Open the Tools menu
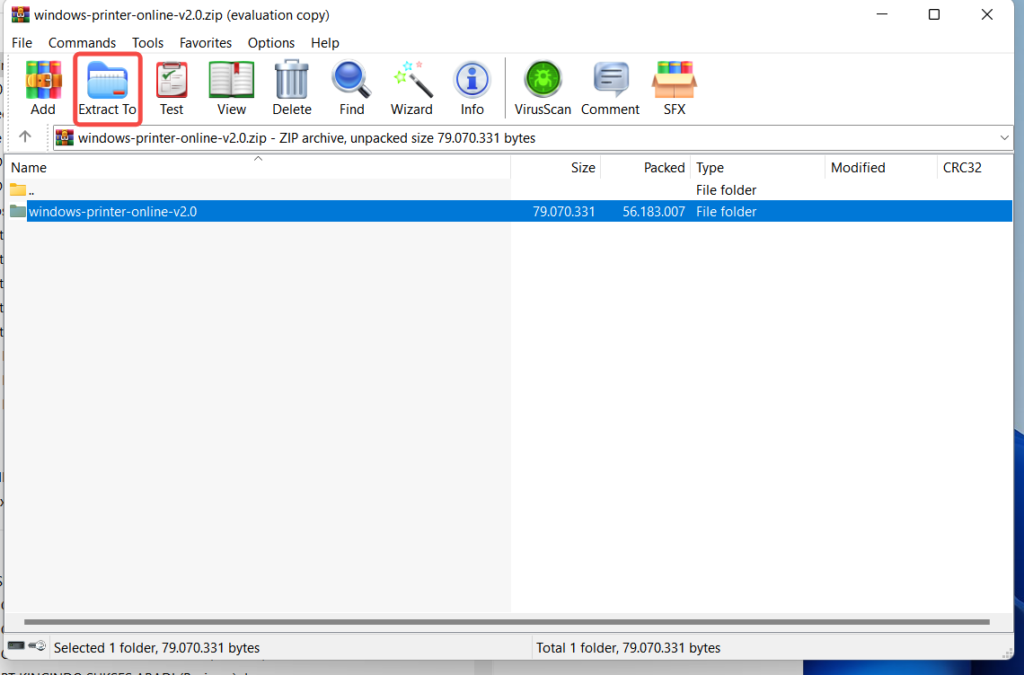The width and height of the screenshot is (1024, 675). coord(148,42)
